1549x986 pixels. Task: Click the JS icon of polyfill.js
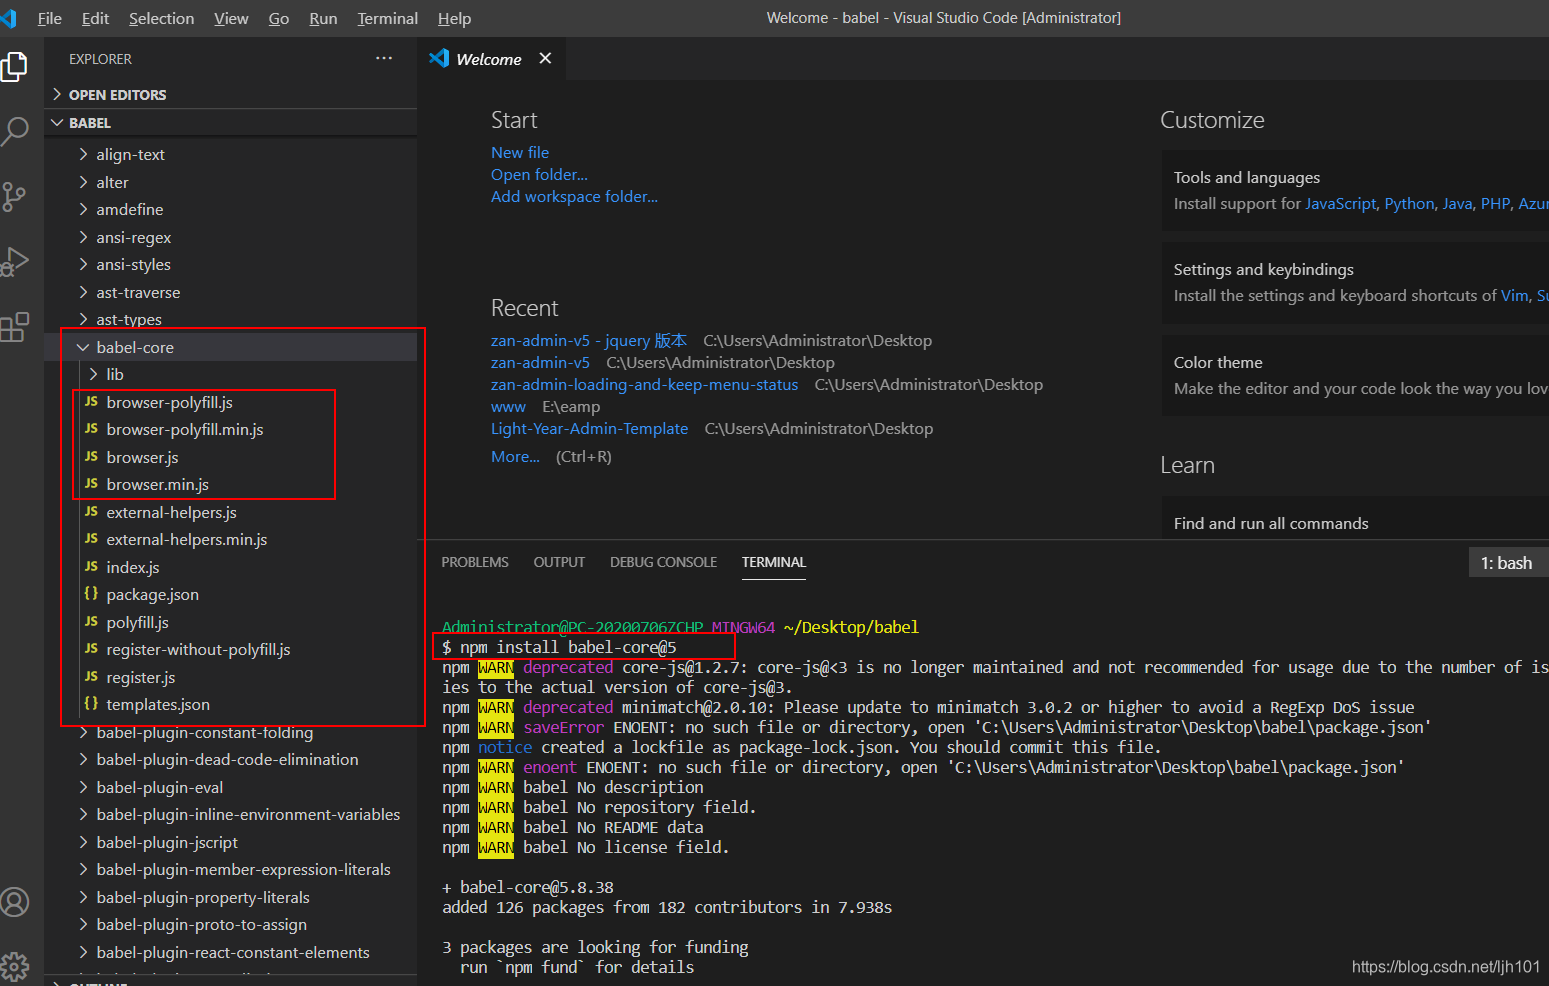click(x=91, y=622)
